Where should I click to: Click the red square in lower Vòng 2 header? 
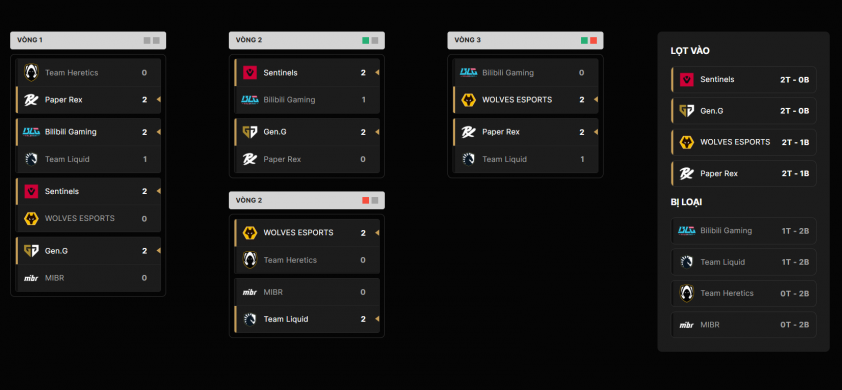pos(366,200)
